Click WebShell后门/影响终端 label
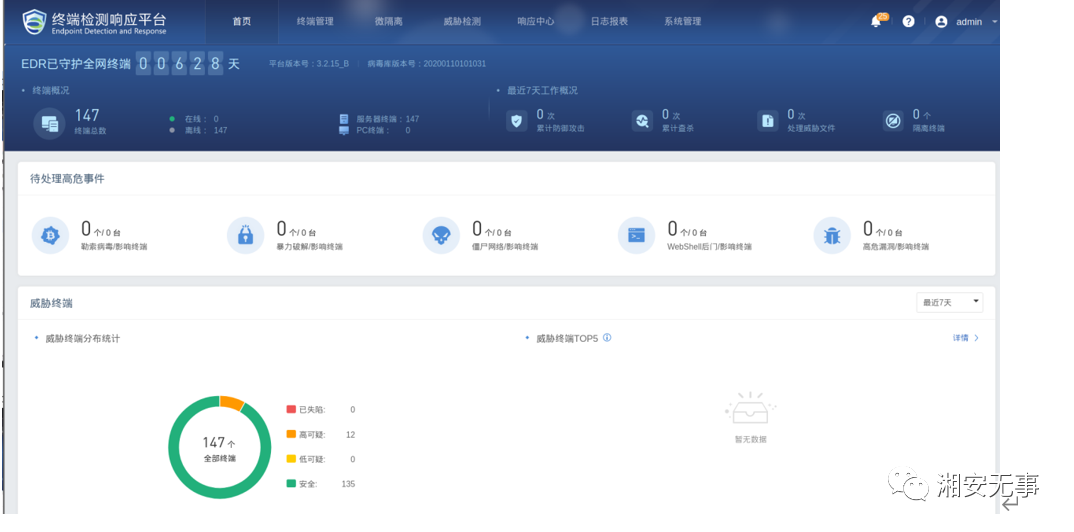Image resolution: width=1074 pixels, height=532 pixels. [x=709, y=246]
